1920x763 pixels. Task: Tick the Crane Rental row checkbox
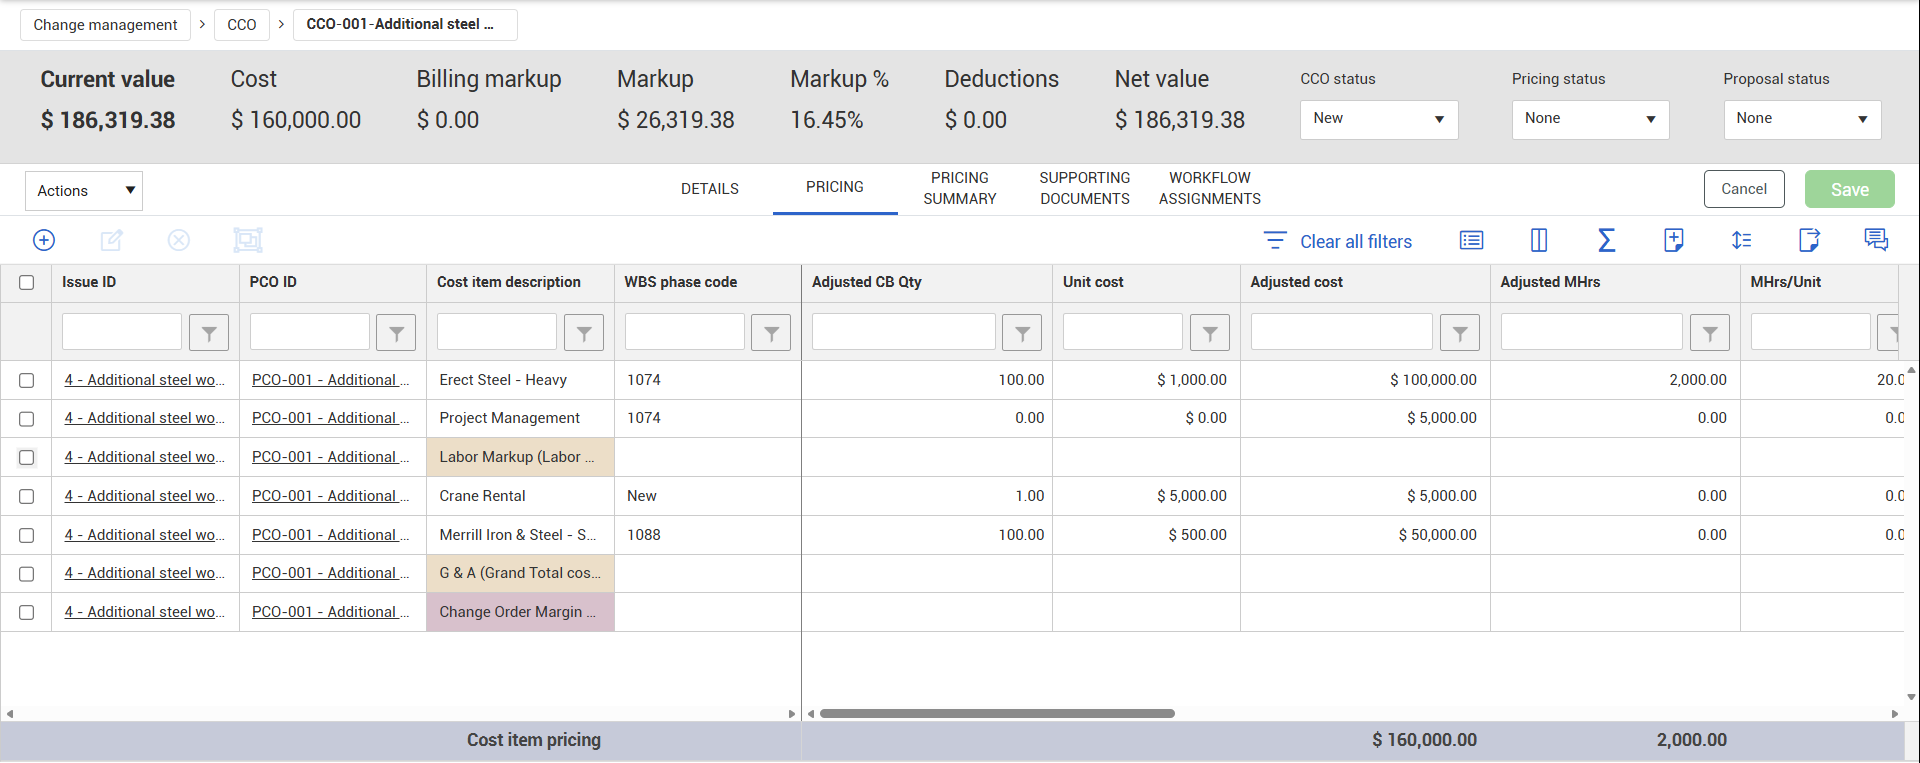pyautogui.click(x=27, y=497)
